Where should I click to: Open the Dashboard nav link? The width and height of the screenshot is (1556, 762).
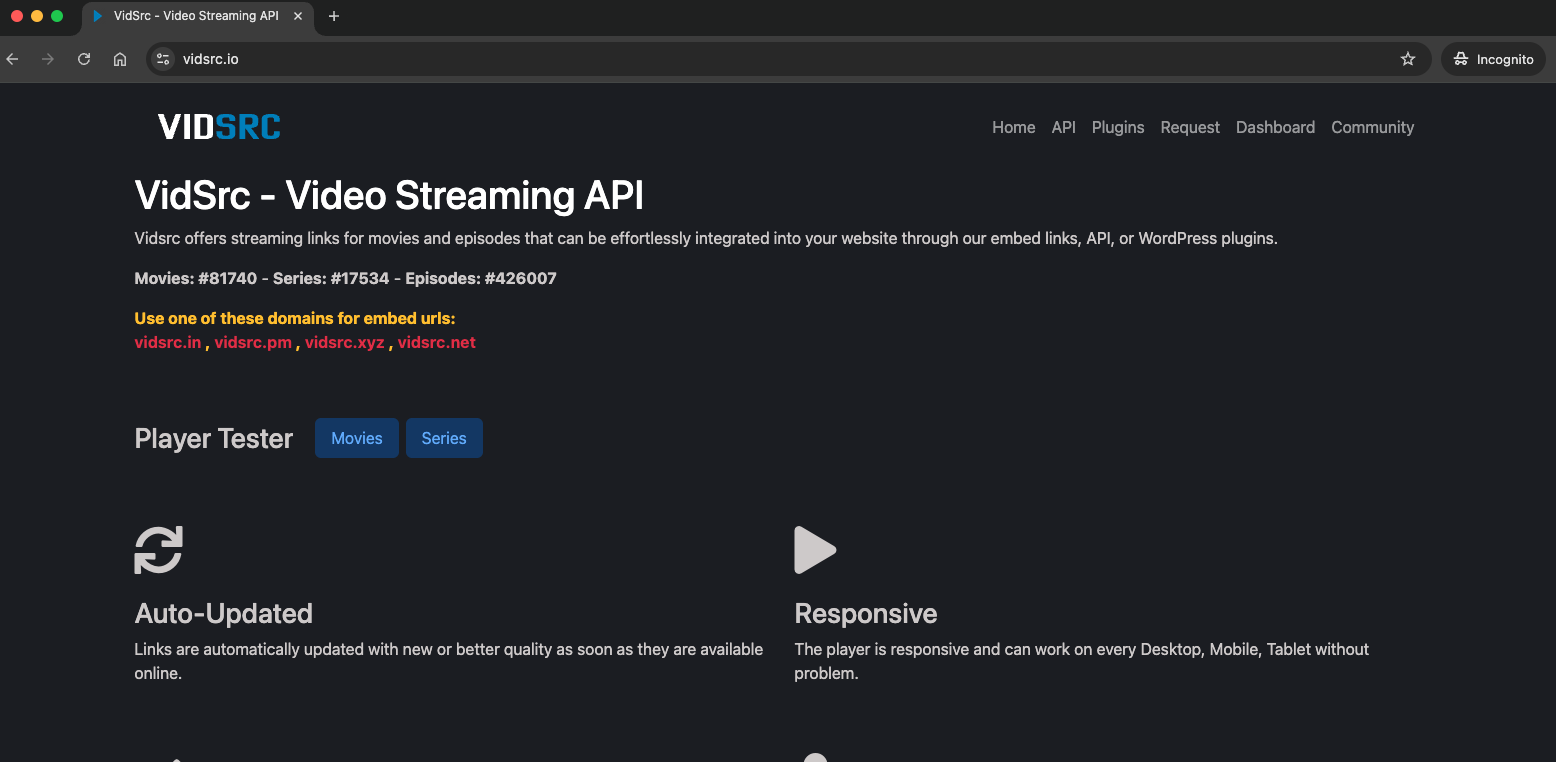point(1275,127)
